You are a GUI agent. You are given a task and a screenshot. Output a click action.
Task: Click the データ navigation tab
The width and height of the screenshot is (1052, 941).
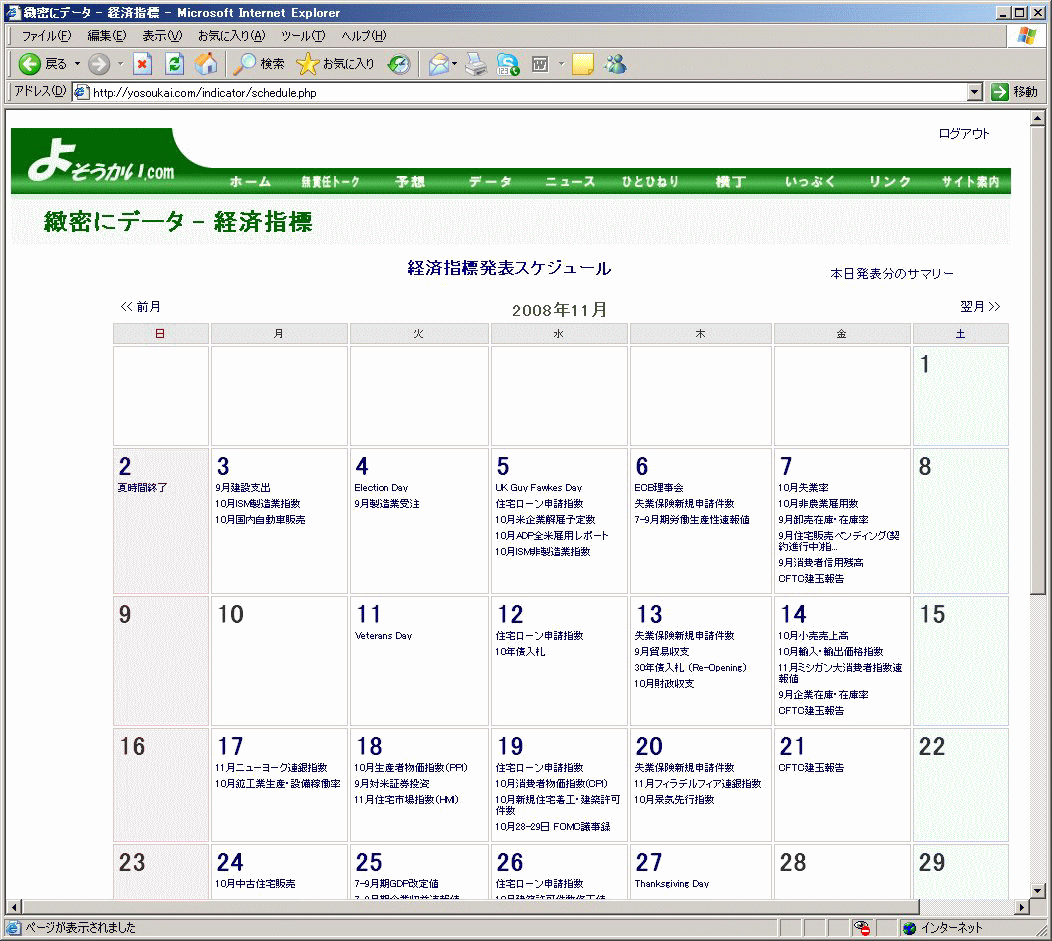[490, 182]
